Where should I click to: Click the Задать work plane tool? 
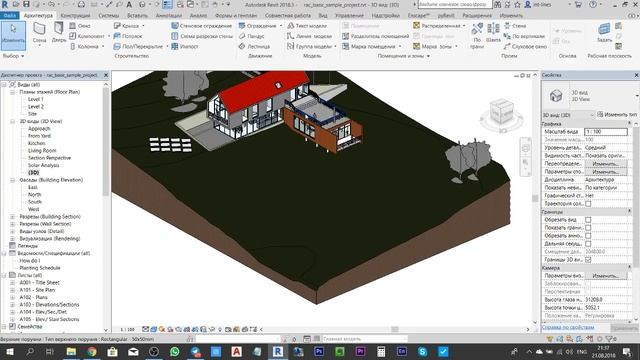tap(604, 32)
